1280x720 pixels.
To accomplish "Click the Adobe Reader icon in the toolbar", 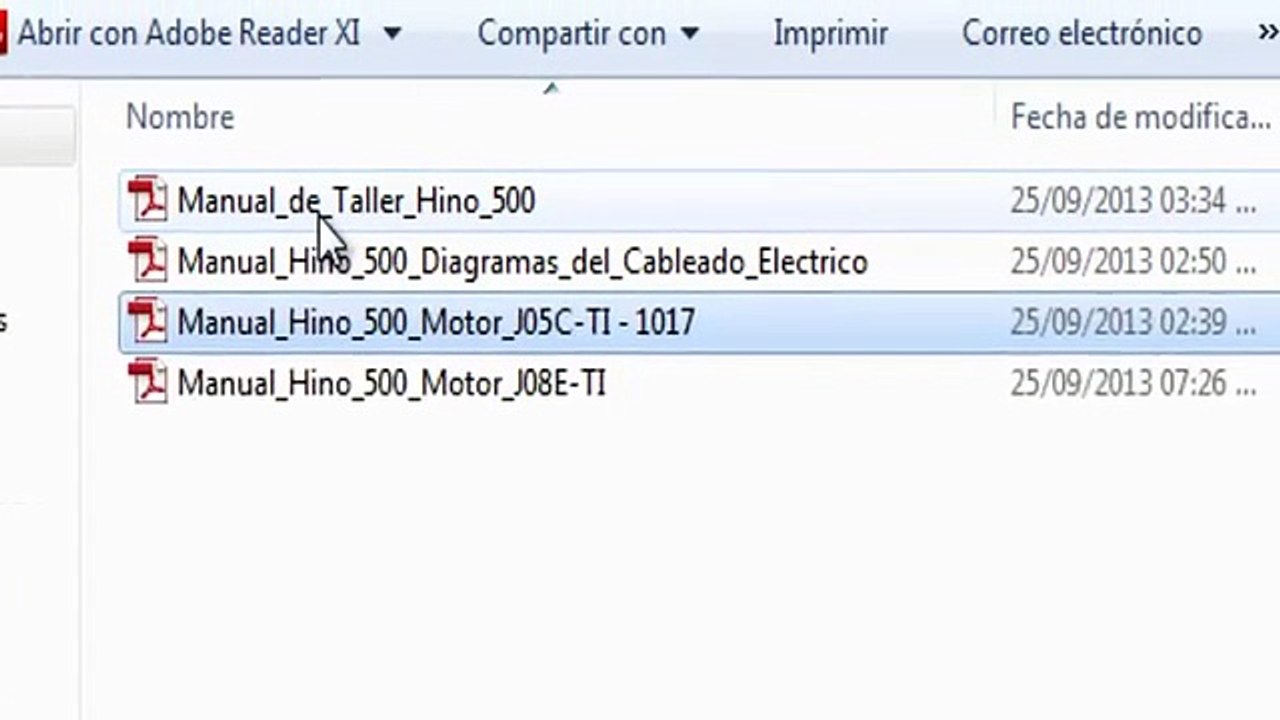I will click(x=3, y=33).
